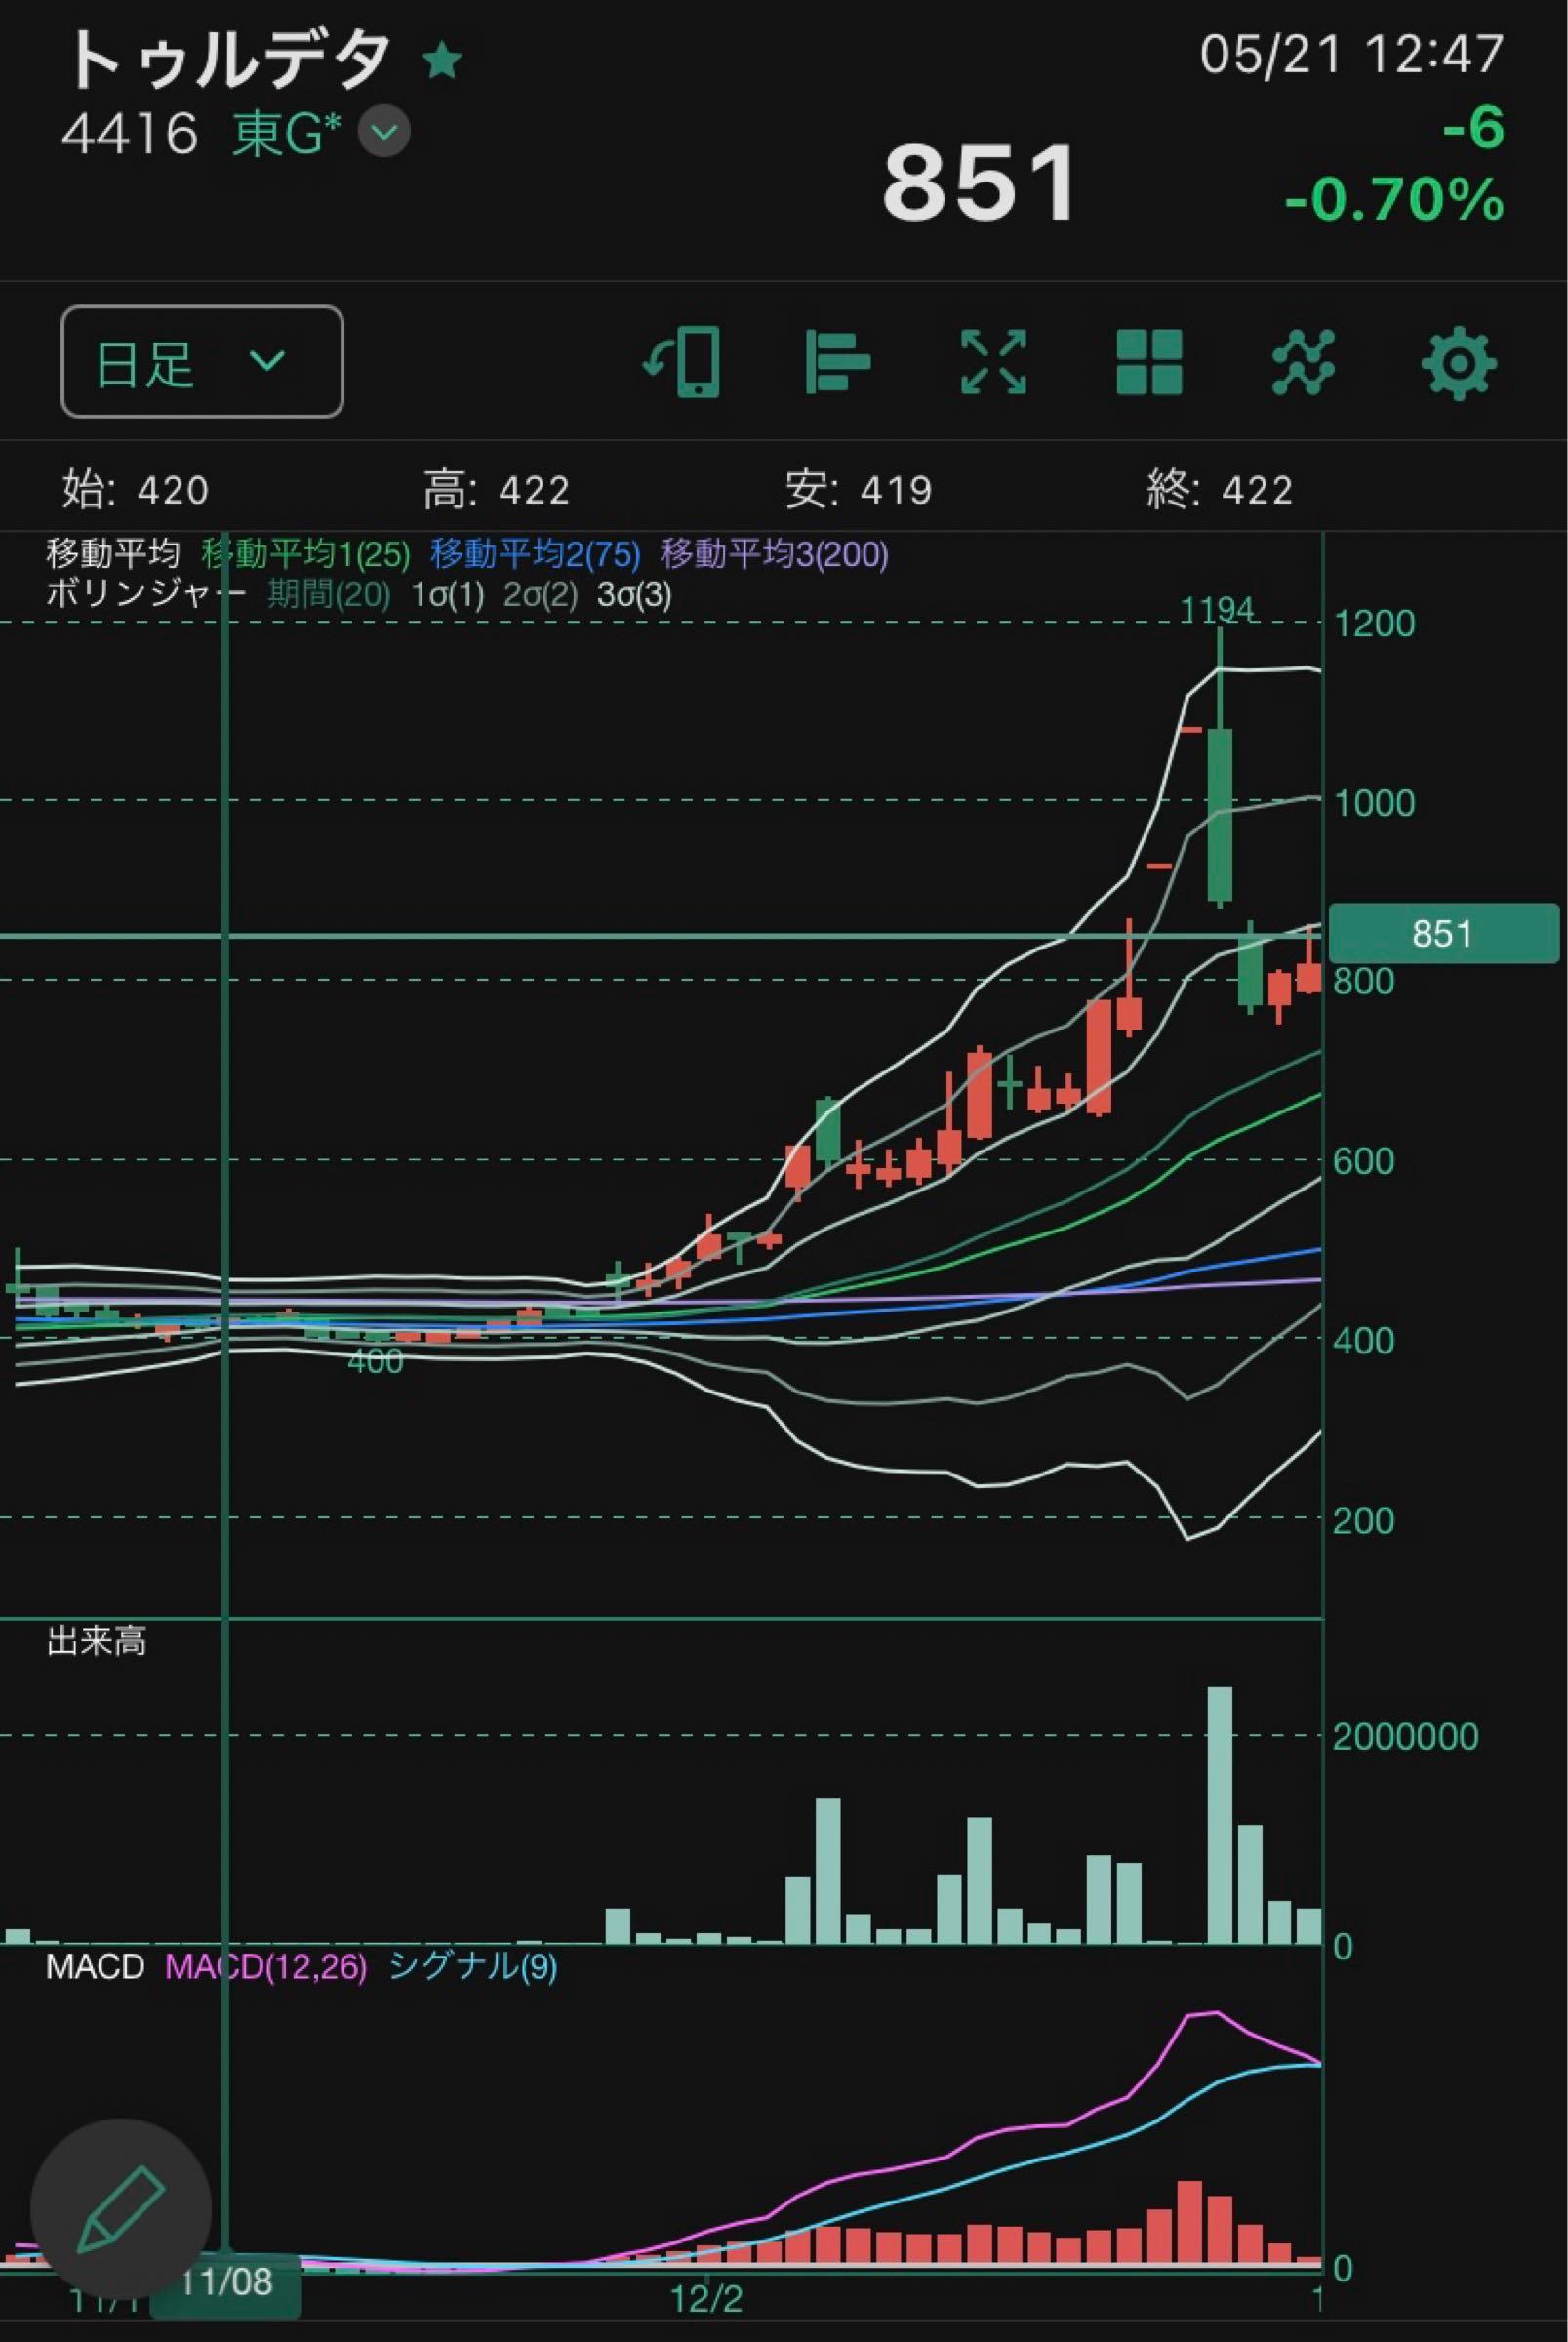The width and height of the screenshot is (1568, 2342).
Task: Tap the pencil drawing tool button
Action: [121, 2208]
